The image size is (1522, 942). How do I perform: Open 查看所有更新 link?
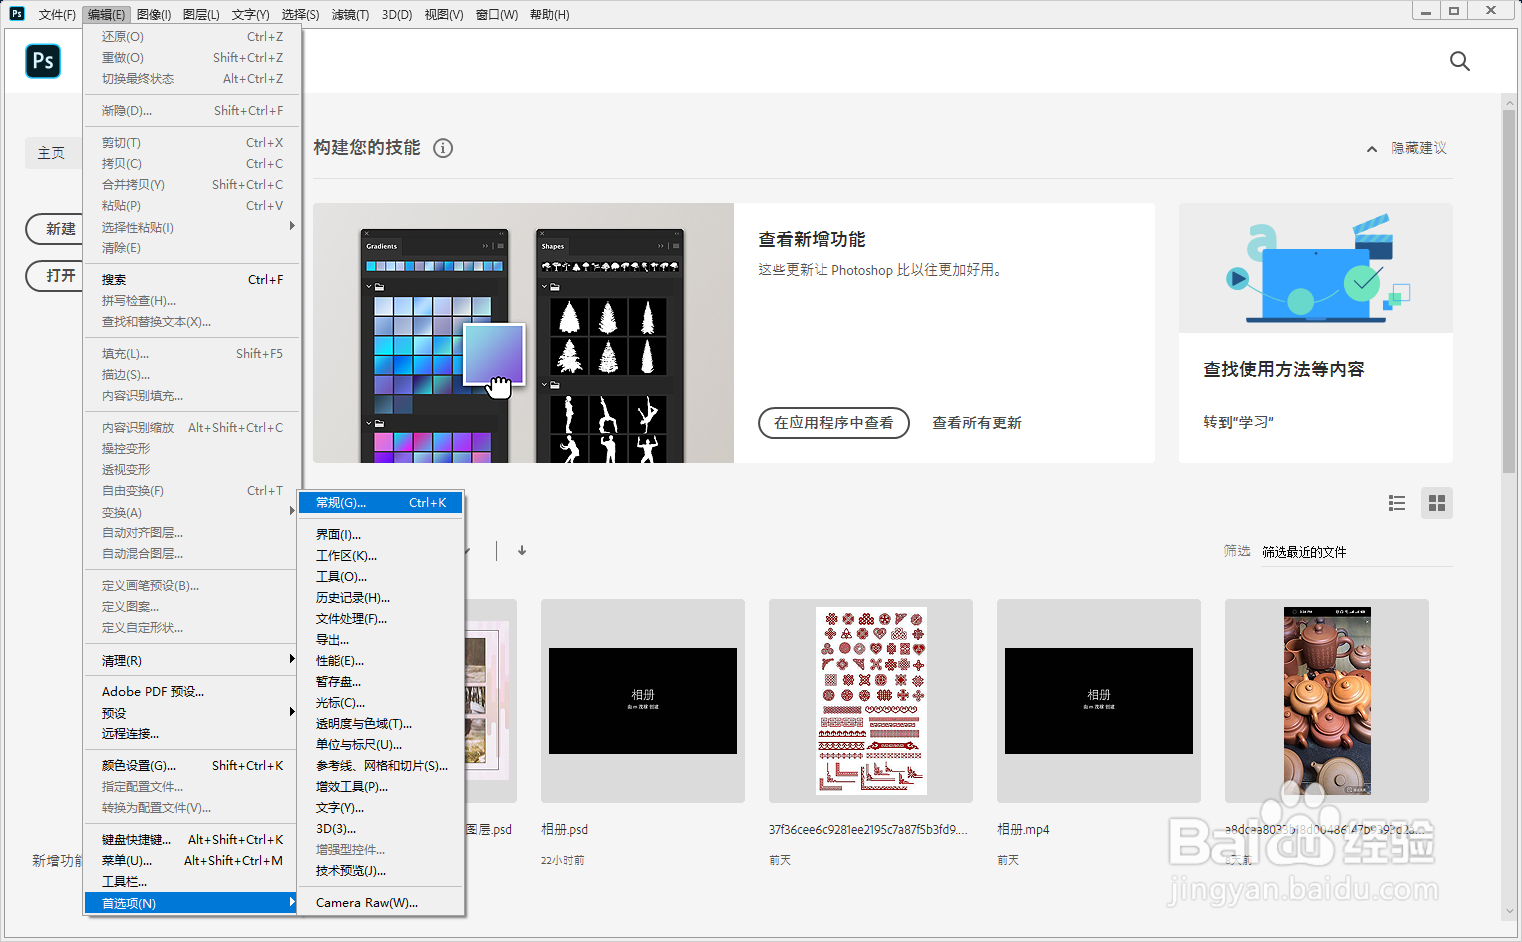(977, 423)
